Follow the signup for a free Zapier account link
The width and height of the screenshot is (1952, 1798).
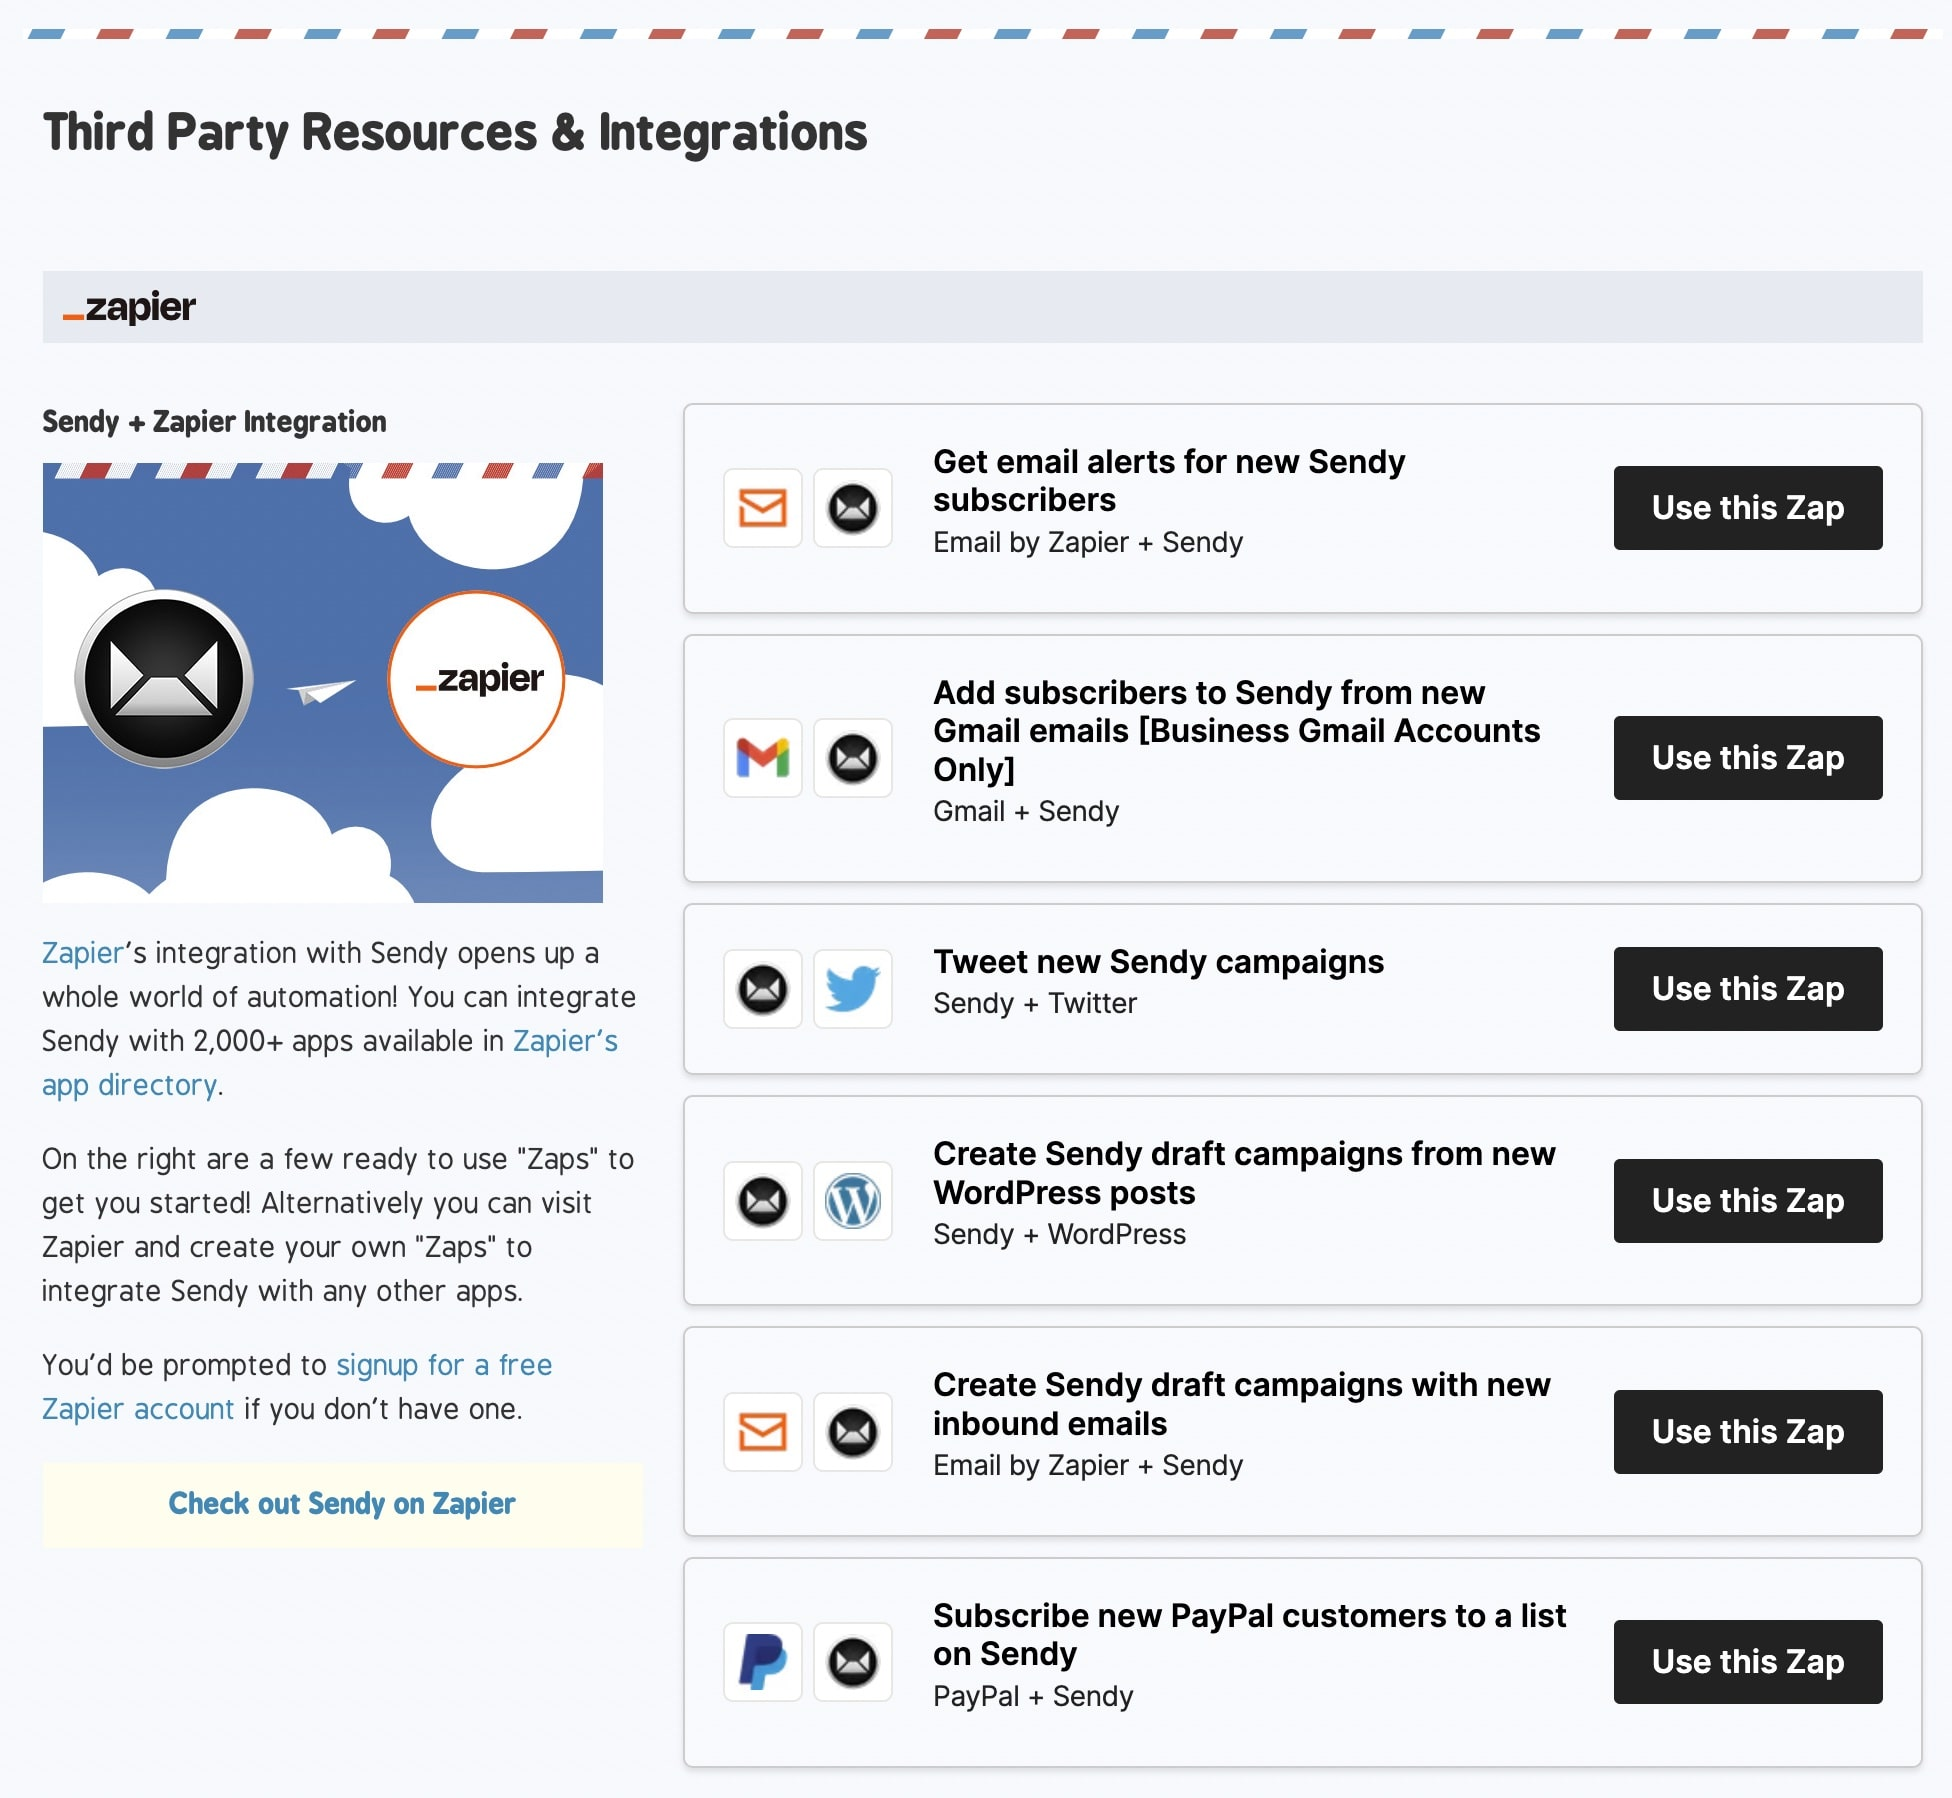coord(444,1366)
